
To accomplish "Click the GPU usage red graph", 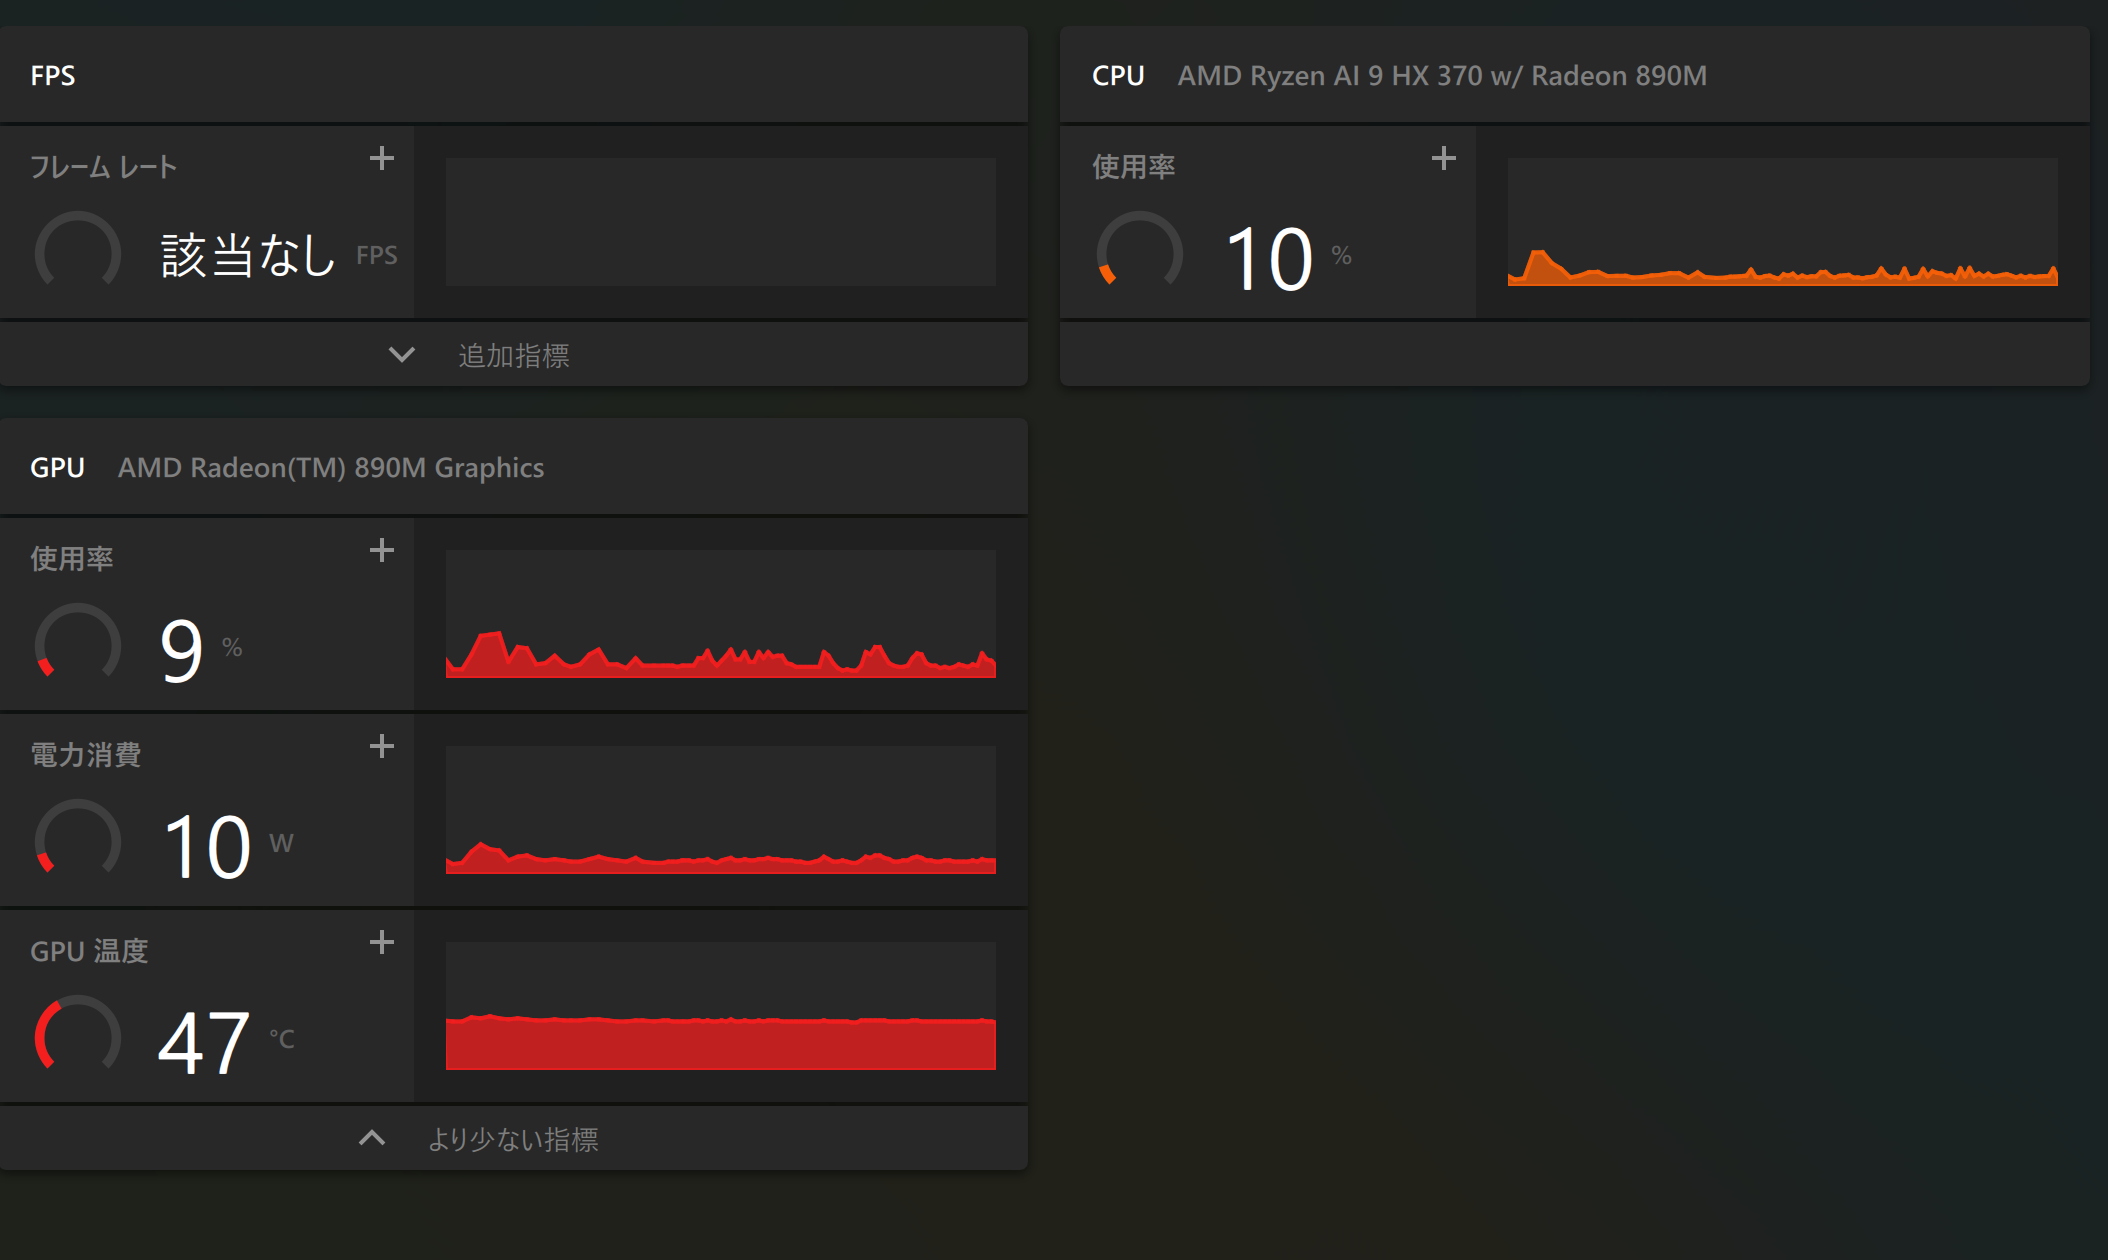I will pos(720,614).
